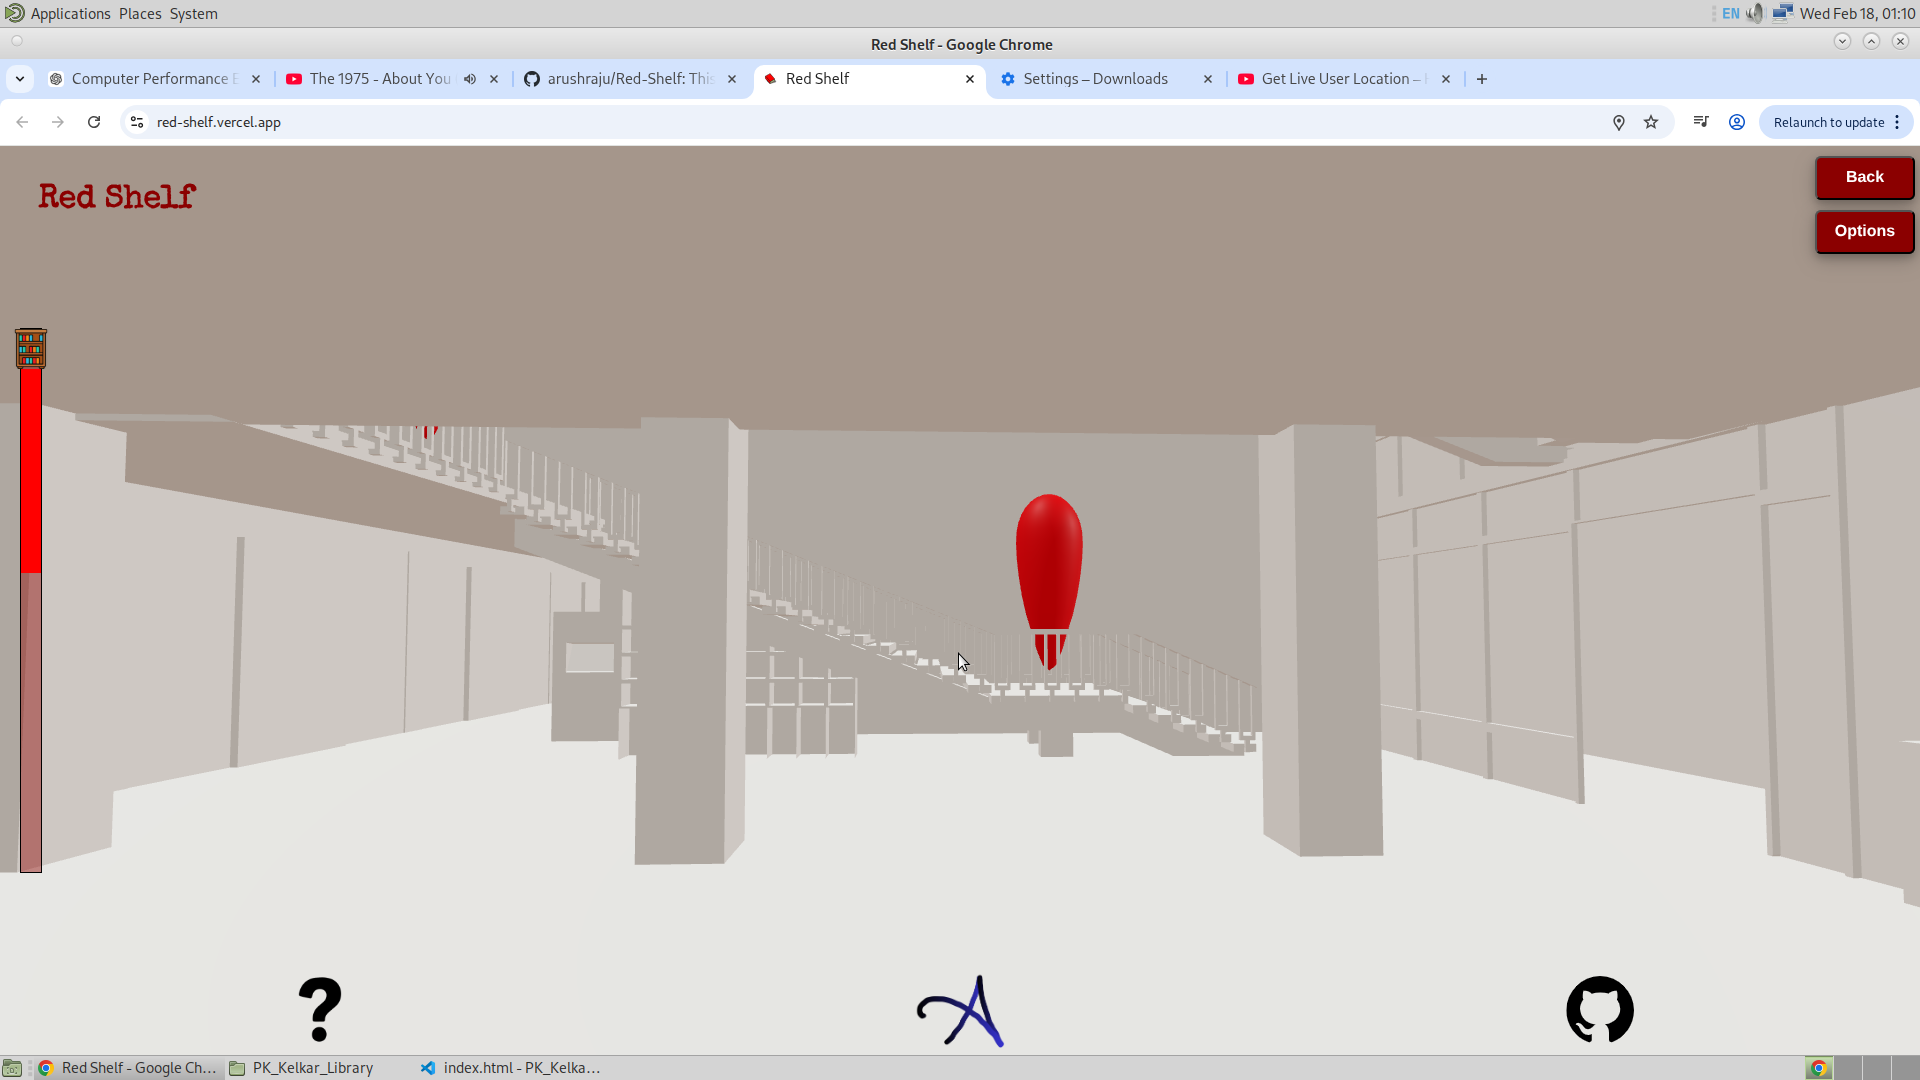The width and height of the screenshot is (1920, 1080).
Task: Open Chrome three-dot menu
Action: [1897, 122]
